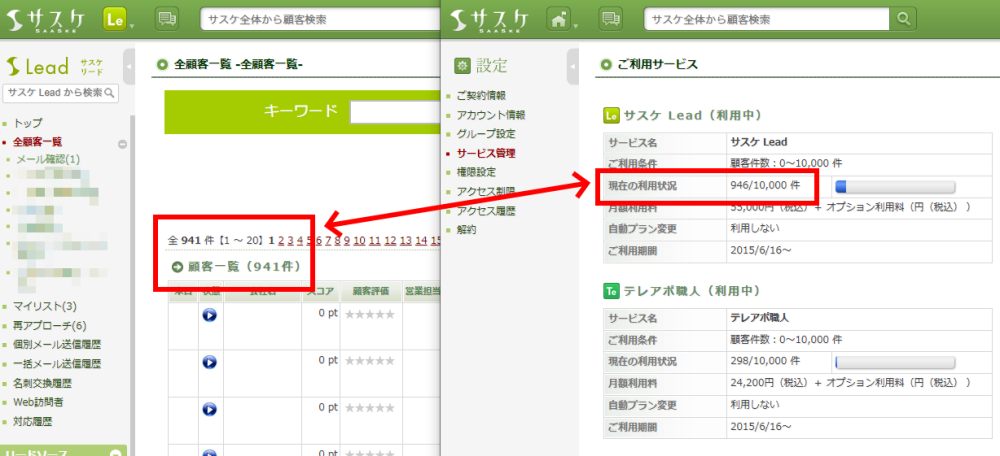Open Web訪問者 in sidebar
Screen dimensions: 1000x456
(38, 402)
